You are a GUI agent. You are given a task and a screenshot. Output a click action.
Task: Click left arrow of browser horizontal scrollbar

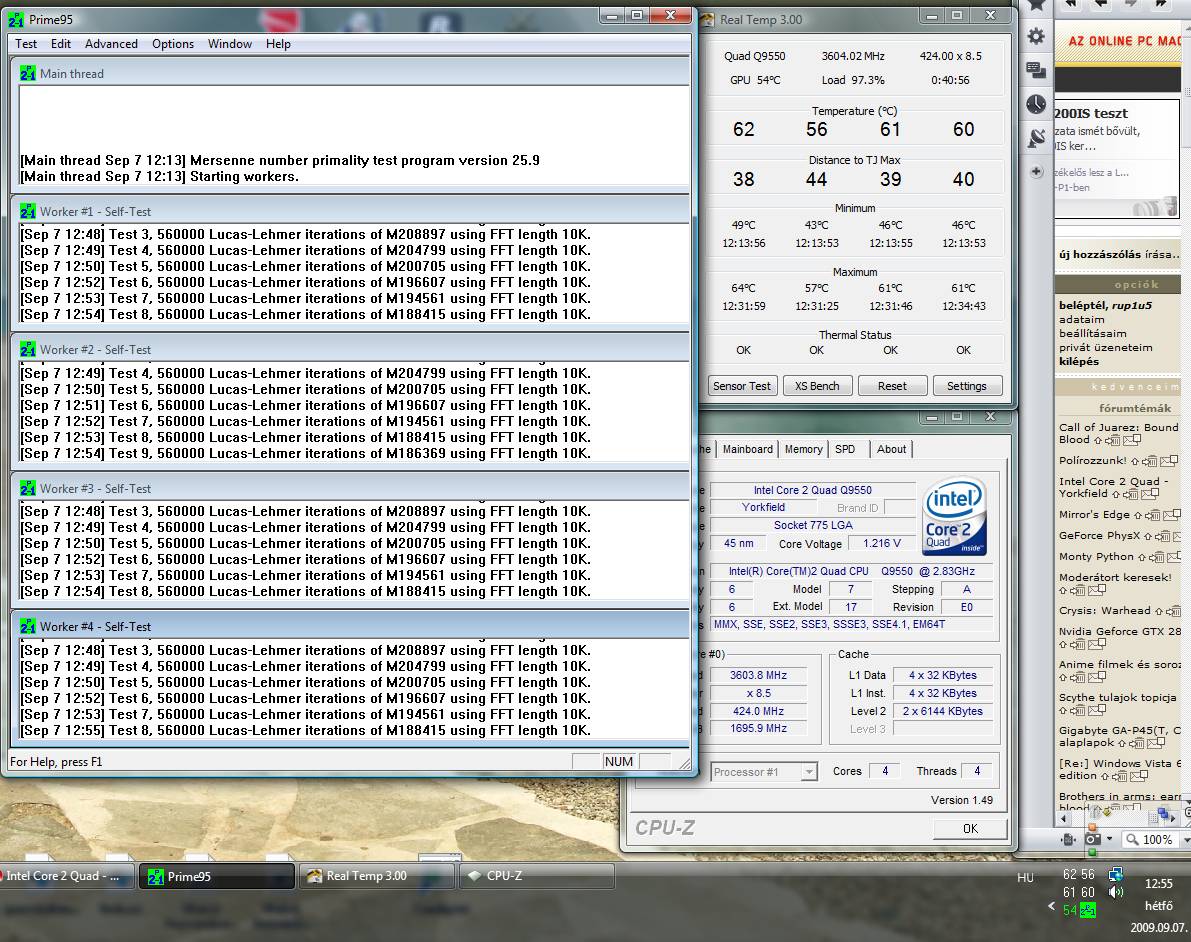tap(1063, 818)
